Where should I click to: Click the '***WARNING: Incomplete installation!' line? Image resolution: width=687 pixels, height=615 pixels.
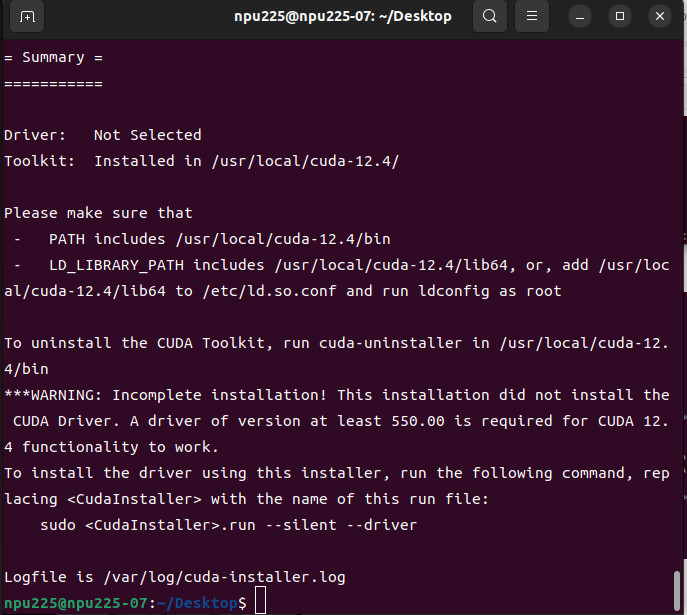[x=336, y=395]
